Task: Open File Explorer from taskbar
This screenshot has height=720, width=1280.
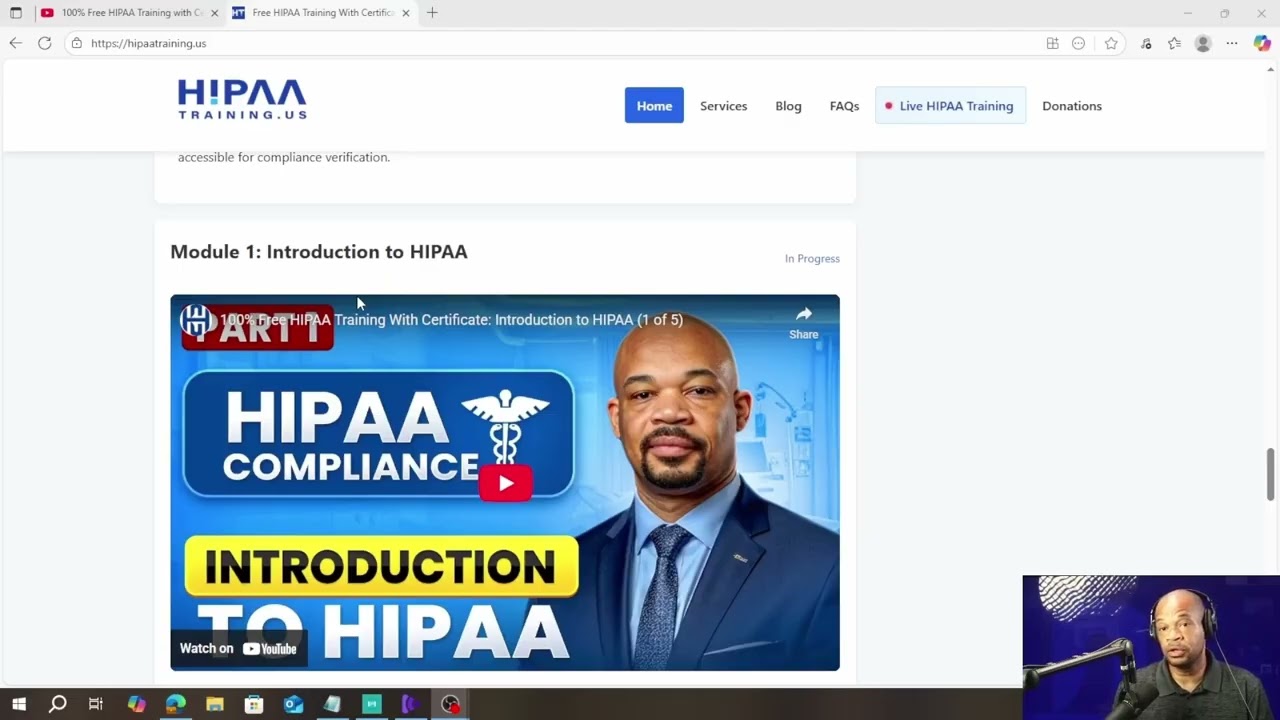Action: coord(214,704)
